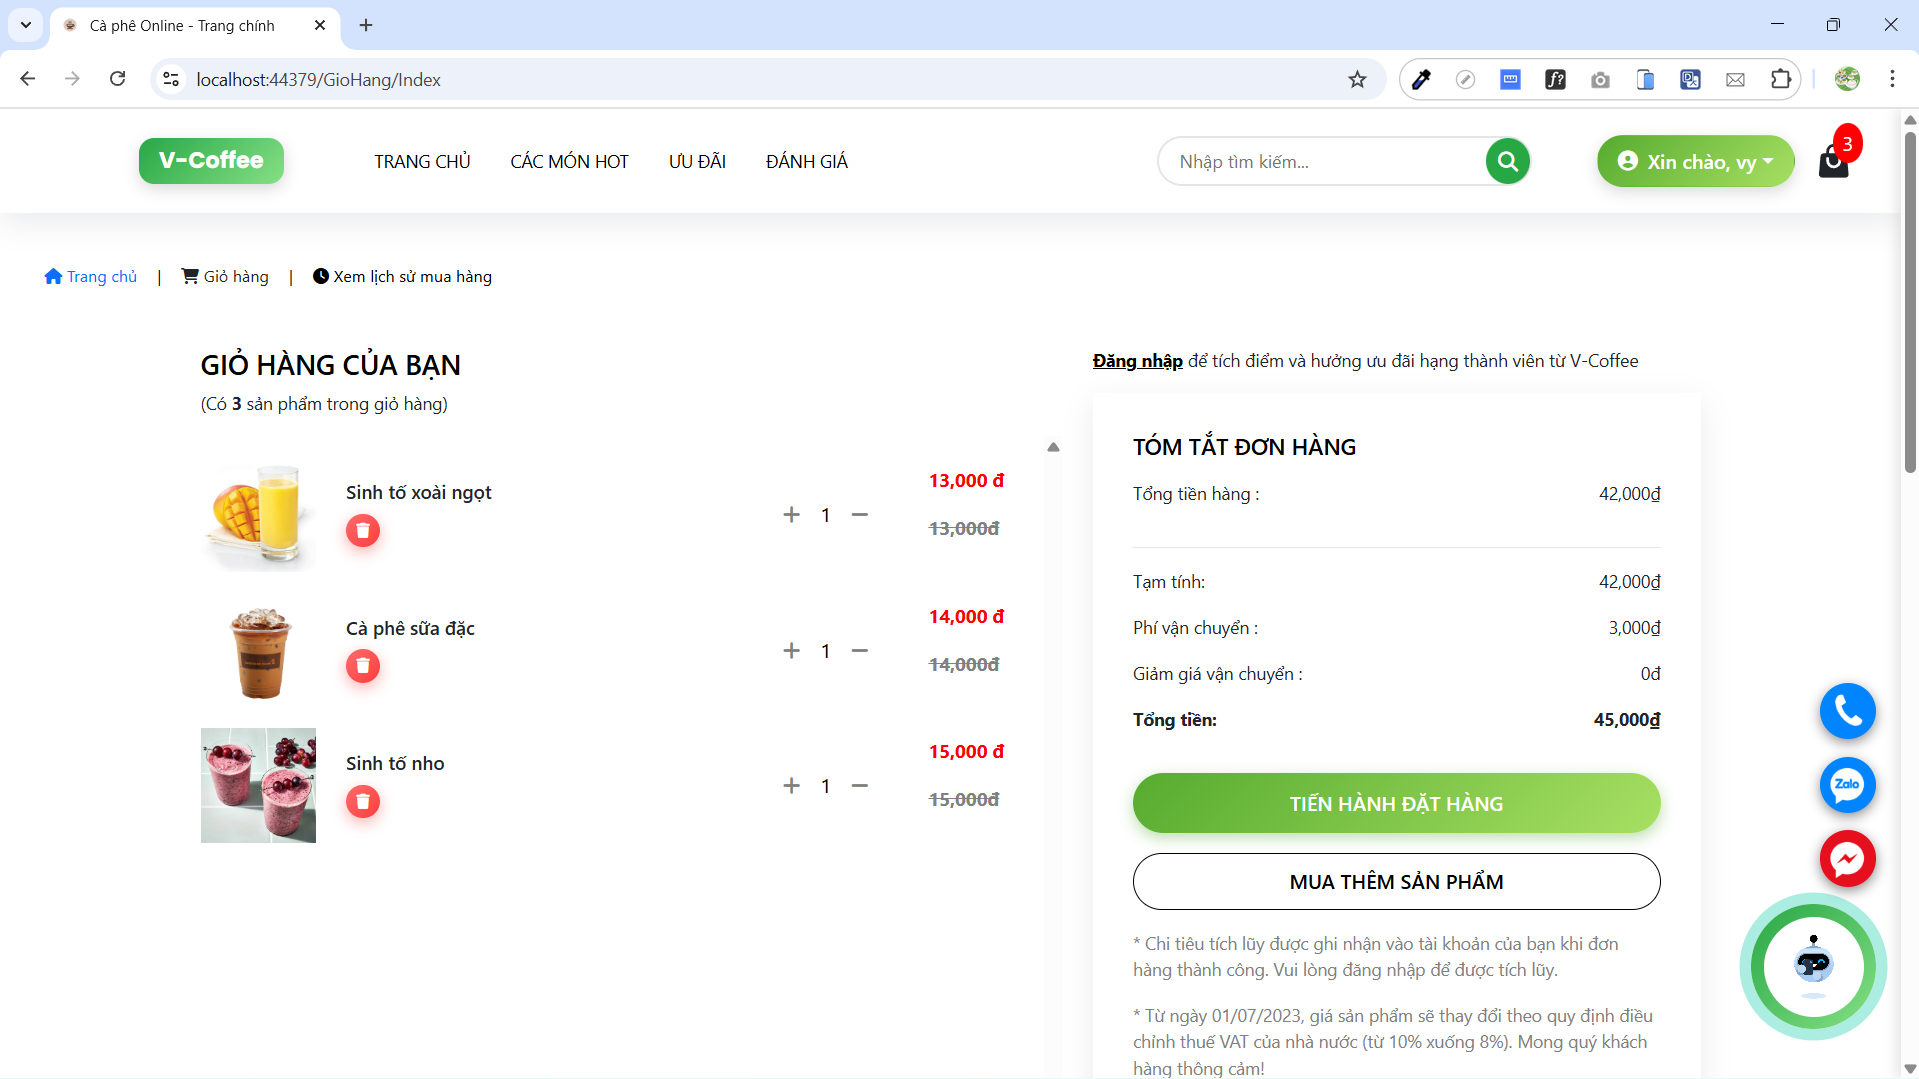Click trash icon under Sinh tố nho
The height and width of the screenshot is (1079, 1919).
tap(363, 802)
